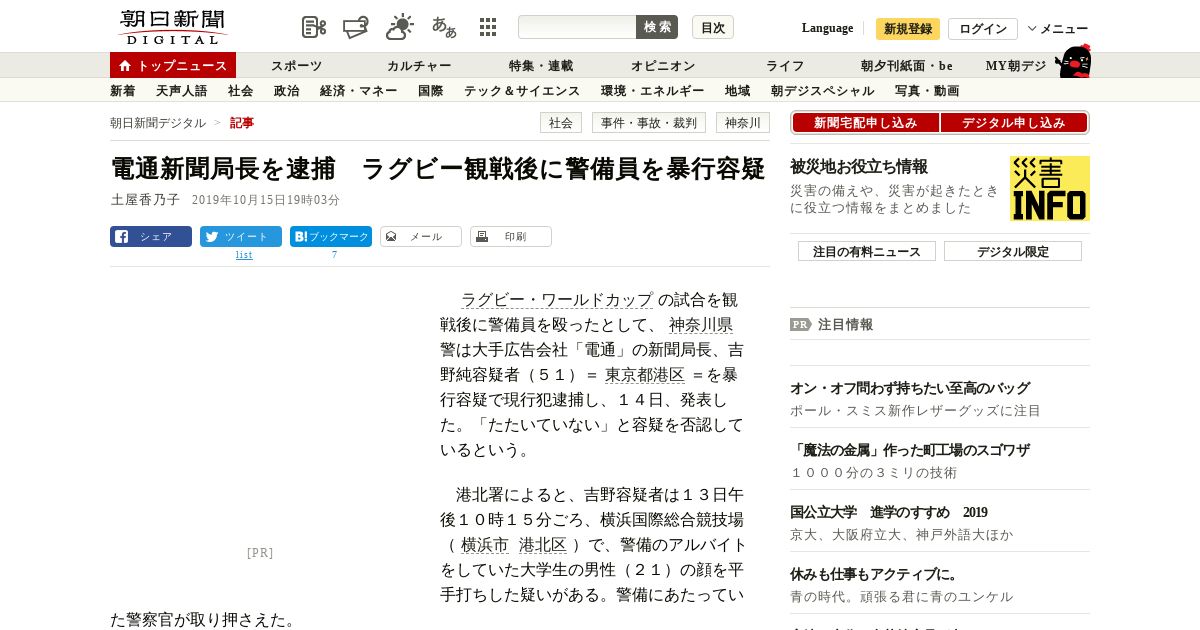
Task: Select 経済・マネー in the sub navigation
Action: pos(359,91)
